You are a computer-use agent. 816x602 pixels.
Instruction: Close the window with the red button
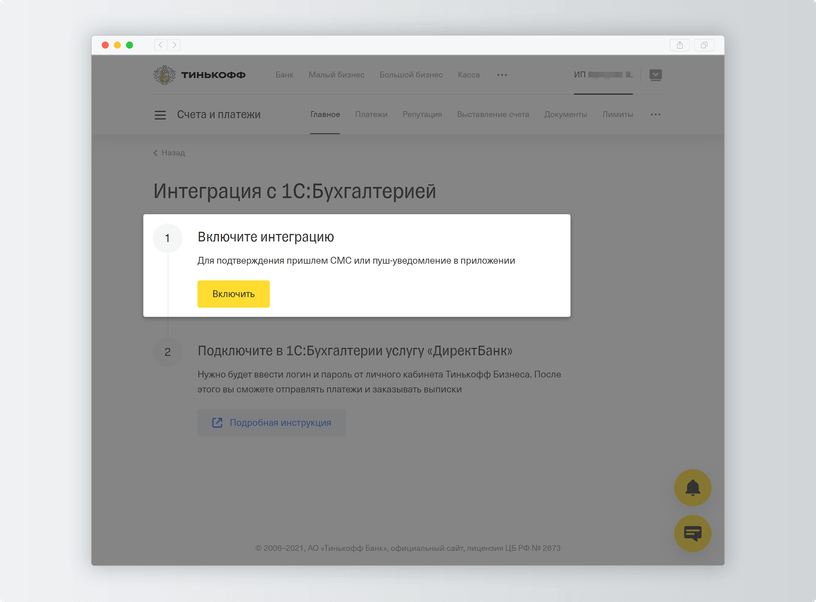(105, 45)
